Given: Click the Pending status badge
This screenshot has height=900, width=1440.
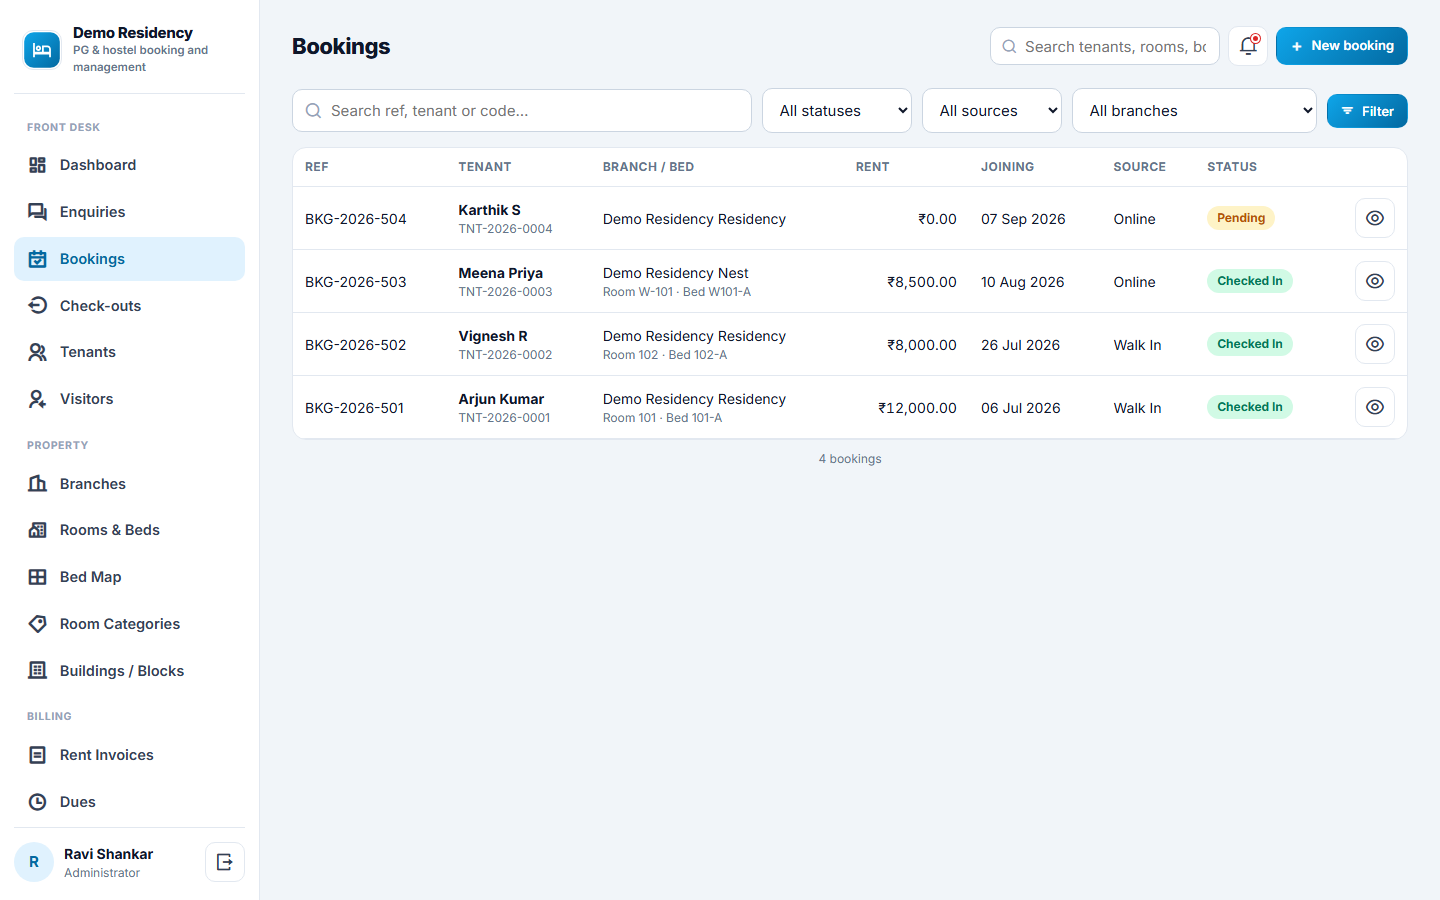Looking at the screenshot, I should (x=1241, y=218).
